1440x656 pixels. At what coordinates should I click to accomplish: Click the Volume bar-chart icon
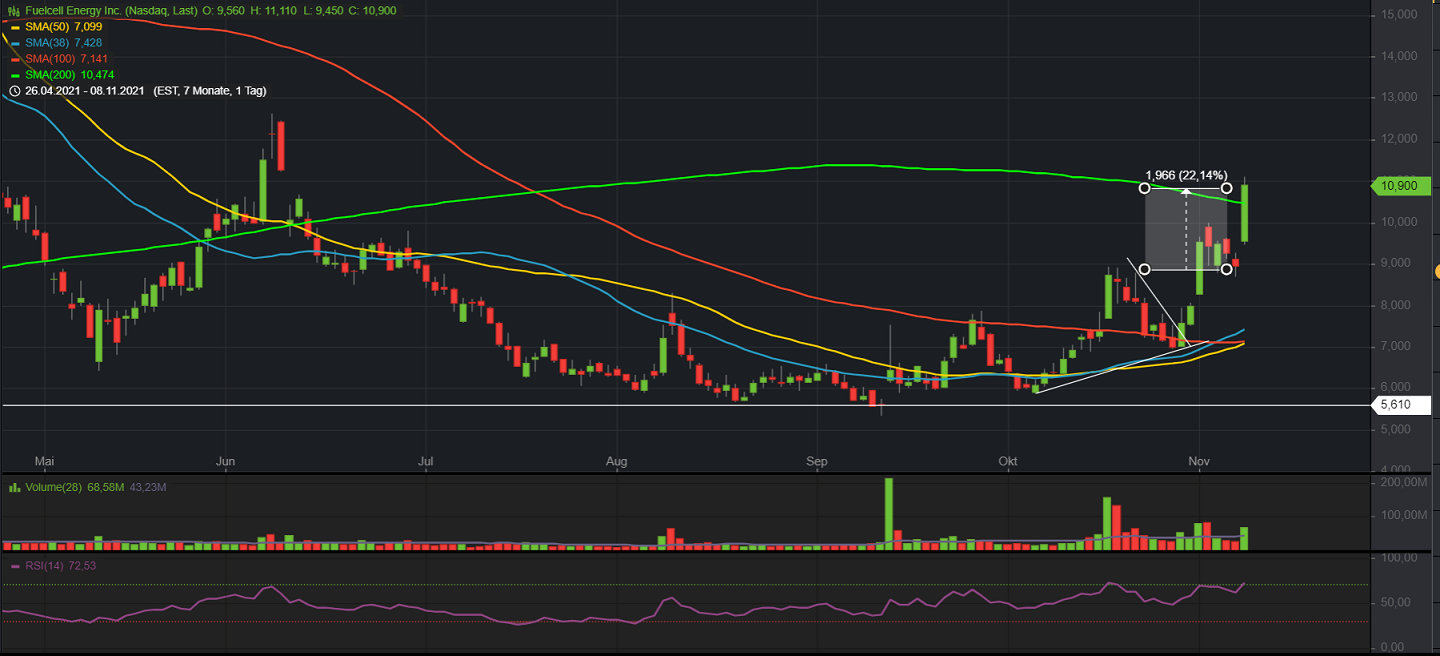[x=14, y=487]
